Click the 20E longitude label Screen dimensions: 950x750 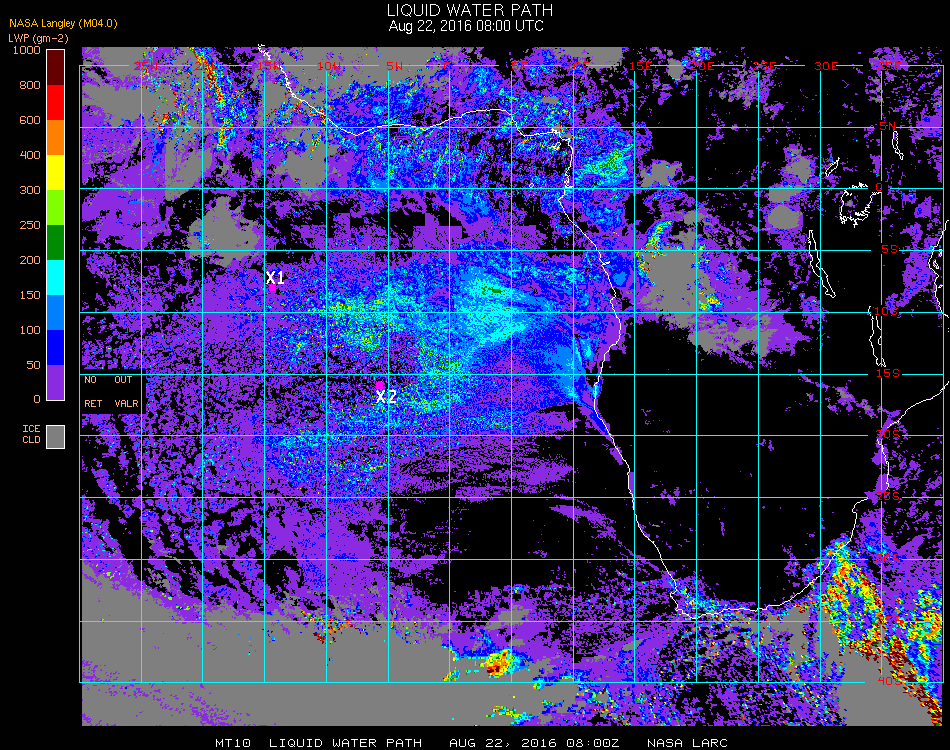pyautogui.click(x=702, y=66)
